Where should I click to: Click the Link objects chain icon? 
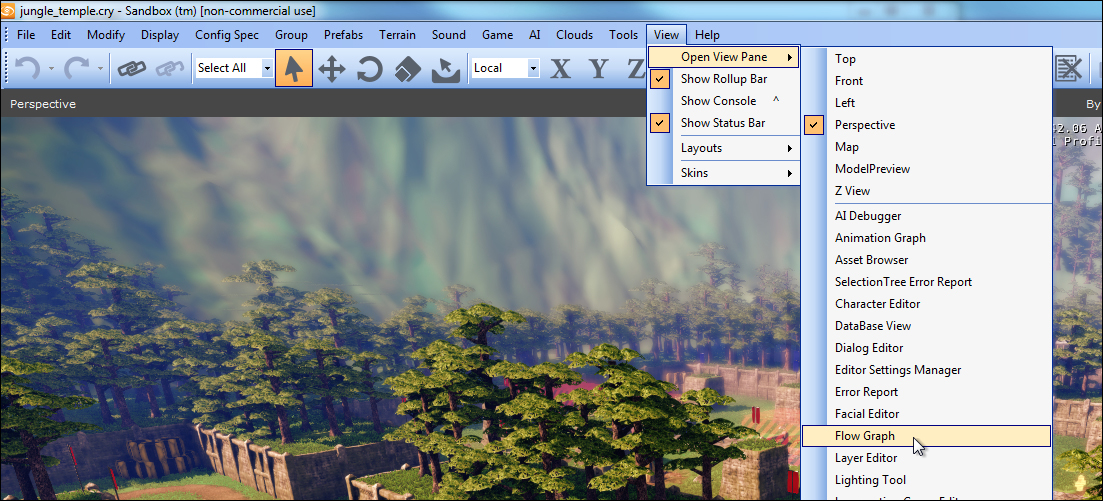pos(132,68)
